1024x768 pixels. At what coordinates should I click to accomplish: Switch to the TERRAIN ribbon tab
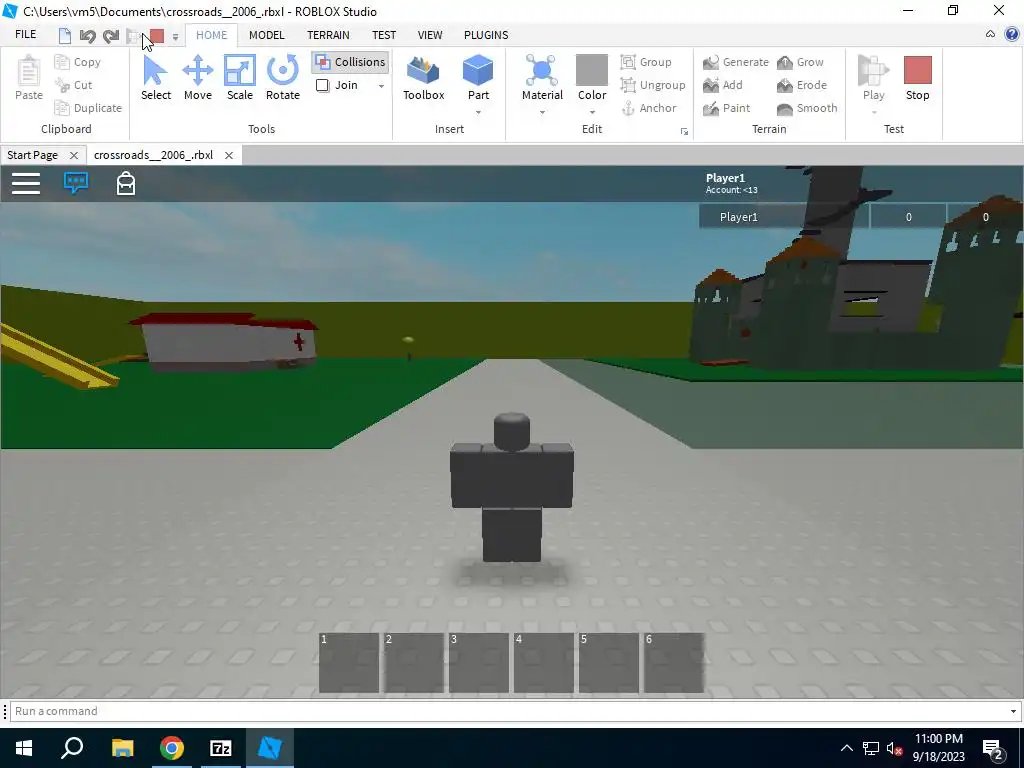pyautogui.click(x=328, y=35)
